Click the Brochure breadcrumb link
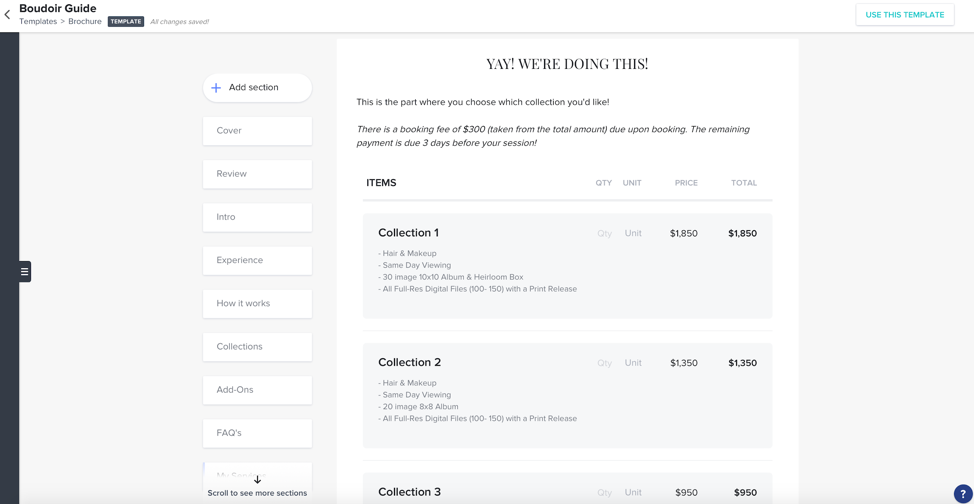Viewport: 974px width, 504px height. 85,21
